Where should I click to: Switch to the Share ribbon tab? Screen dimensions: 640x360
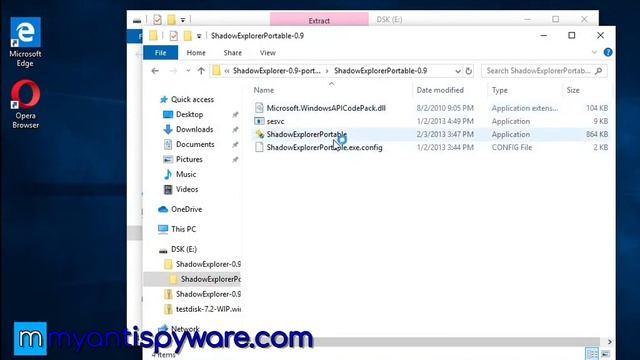coord(233,53)
